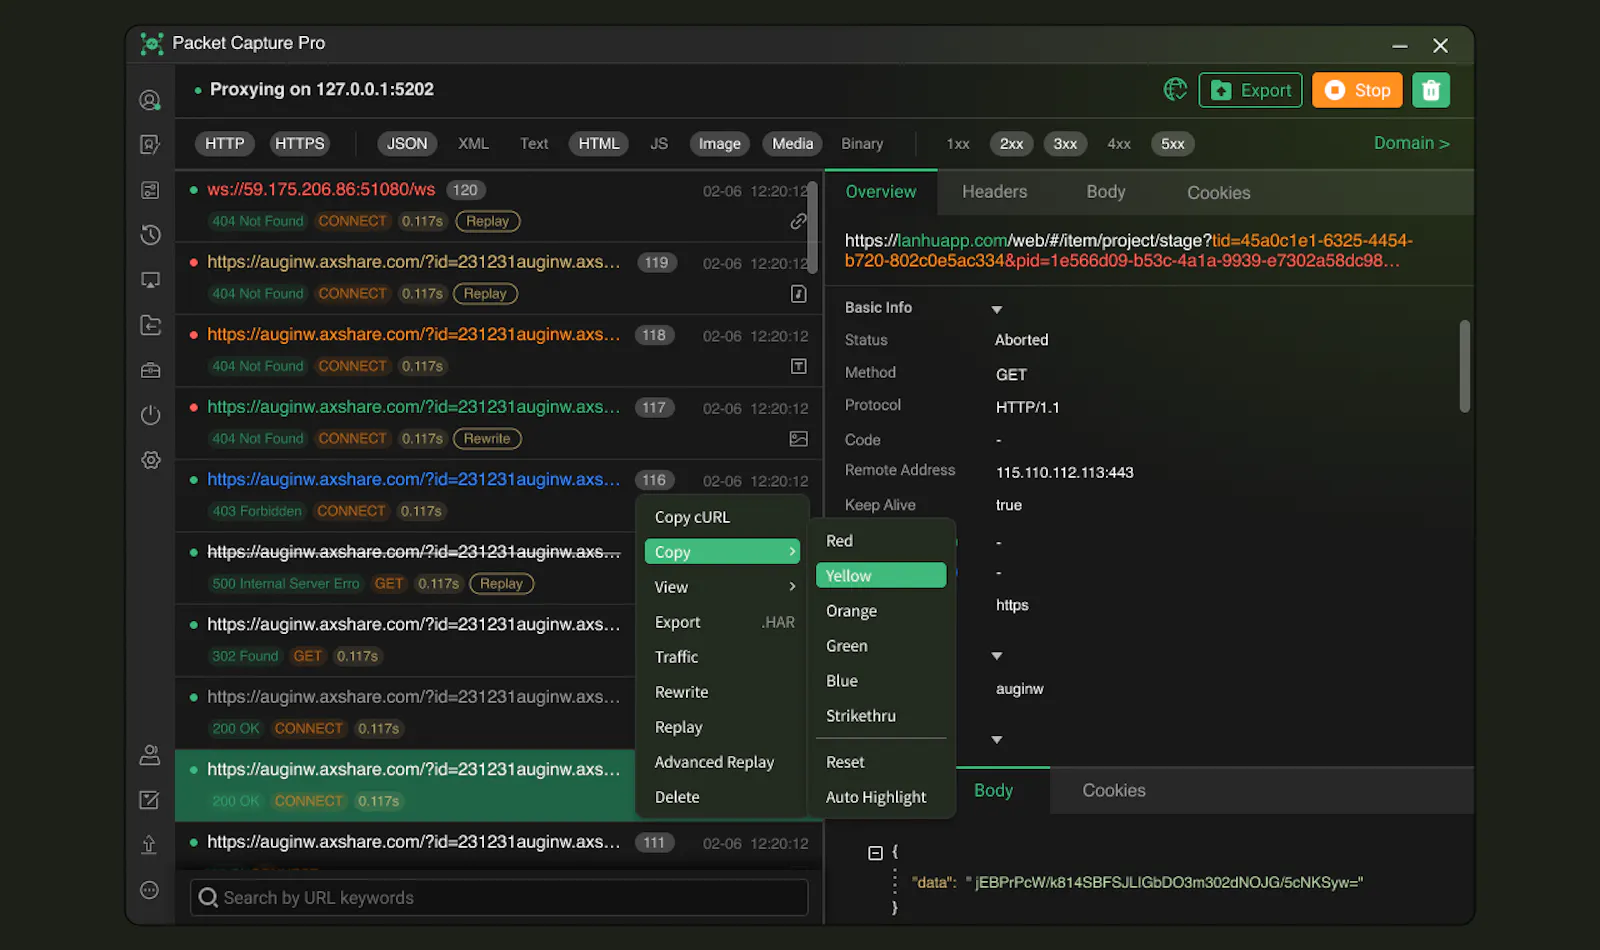The height and width of the screenshot is (950, 1600).
Task: Toggle the section arrow below auginw
Action: [x=996, y=740]
